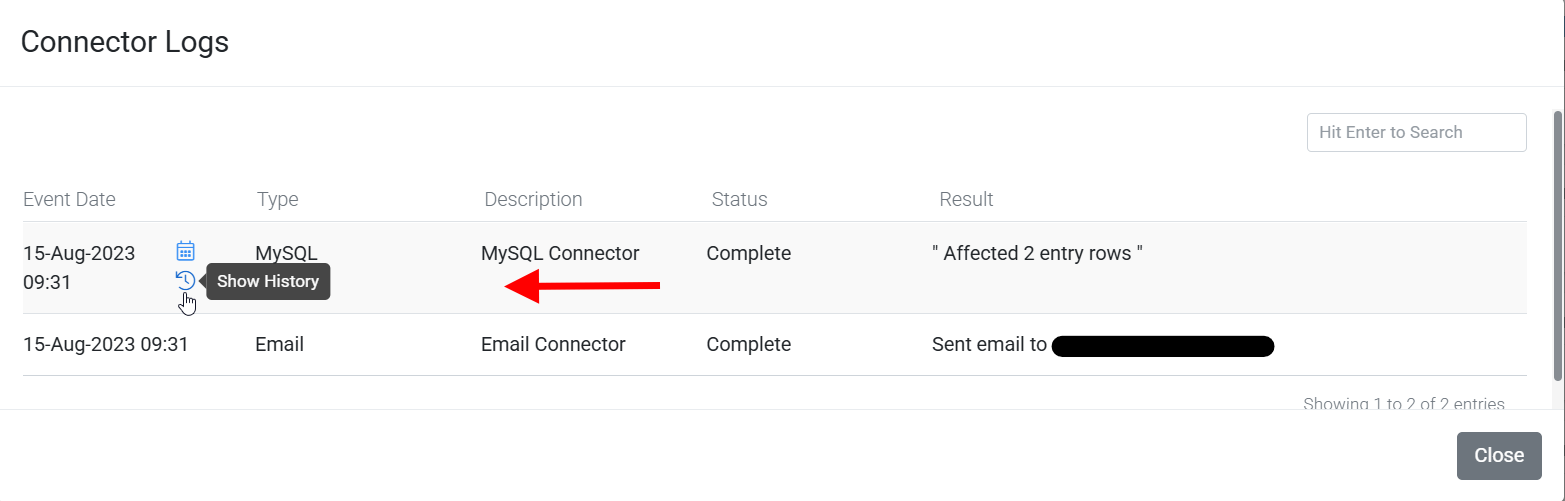
Task: Sort by Status column header
Action: (739, 199)
